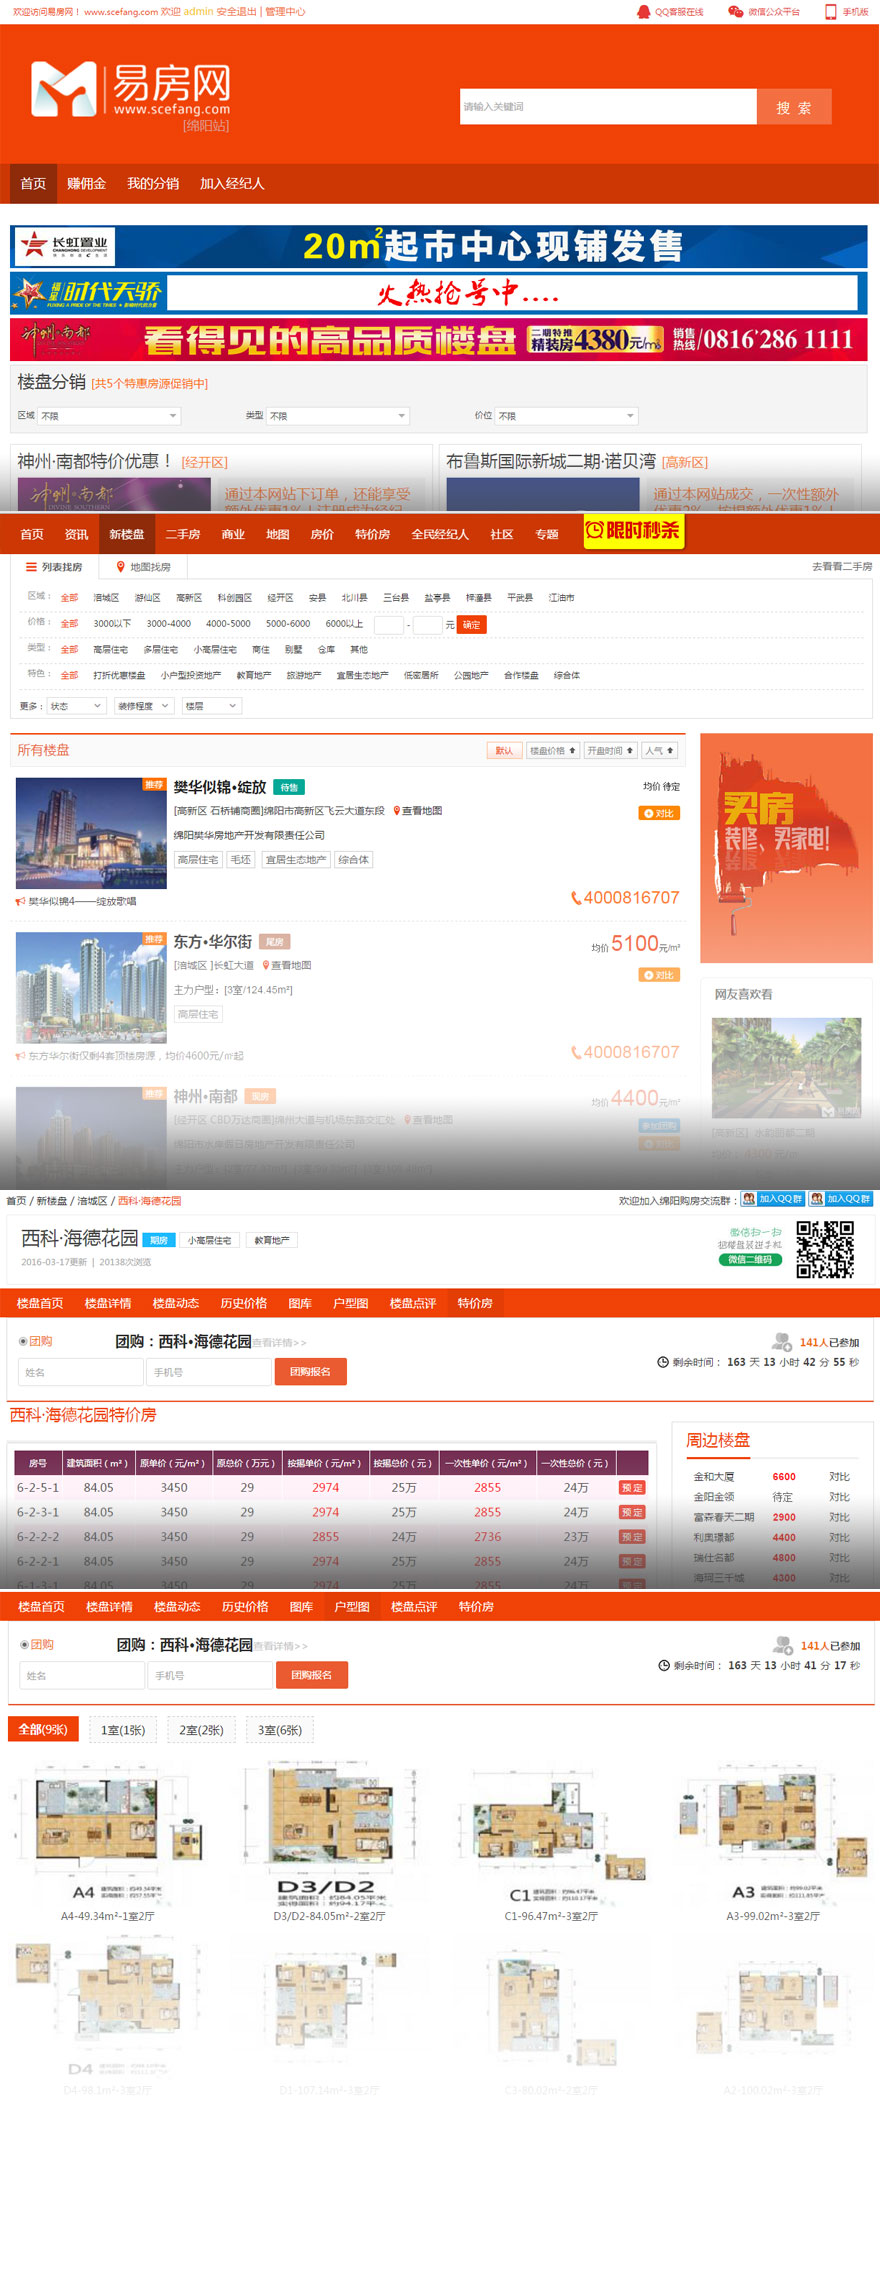Screen dimensions: 880x2272
Task: Click the megaphone icon beside 东方华尔街仅剩4套 news
Action: [20, 1055]
